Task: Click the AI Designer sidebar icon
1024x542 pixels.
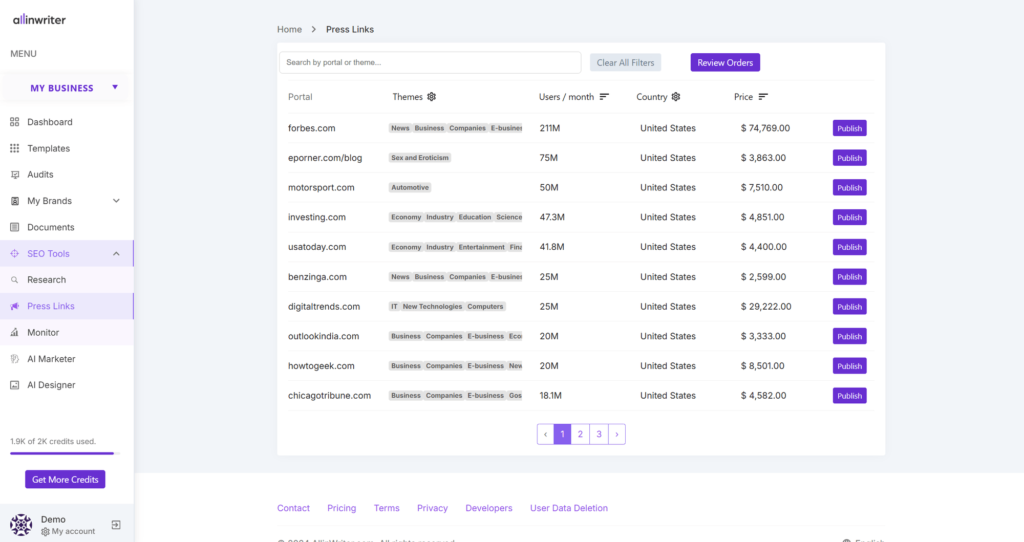Action: coord(15,385)
